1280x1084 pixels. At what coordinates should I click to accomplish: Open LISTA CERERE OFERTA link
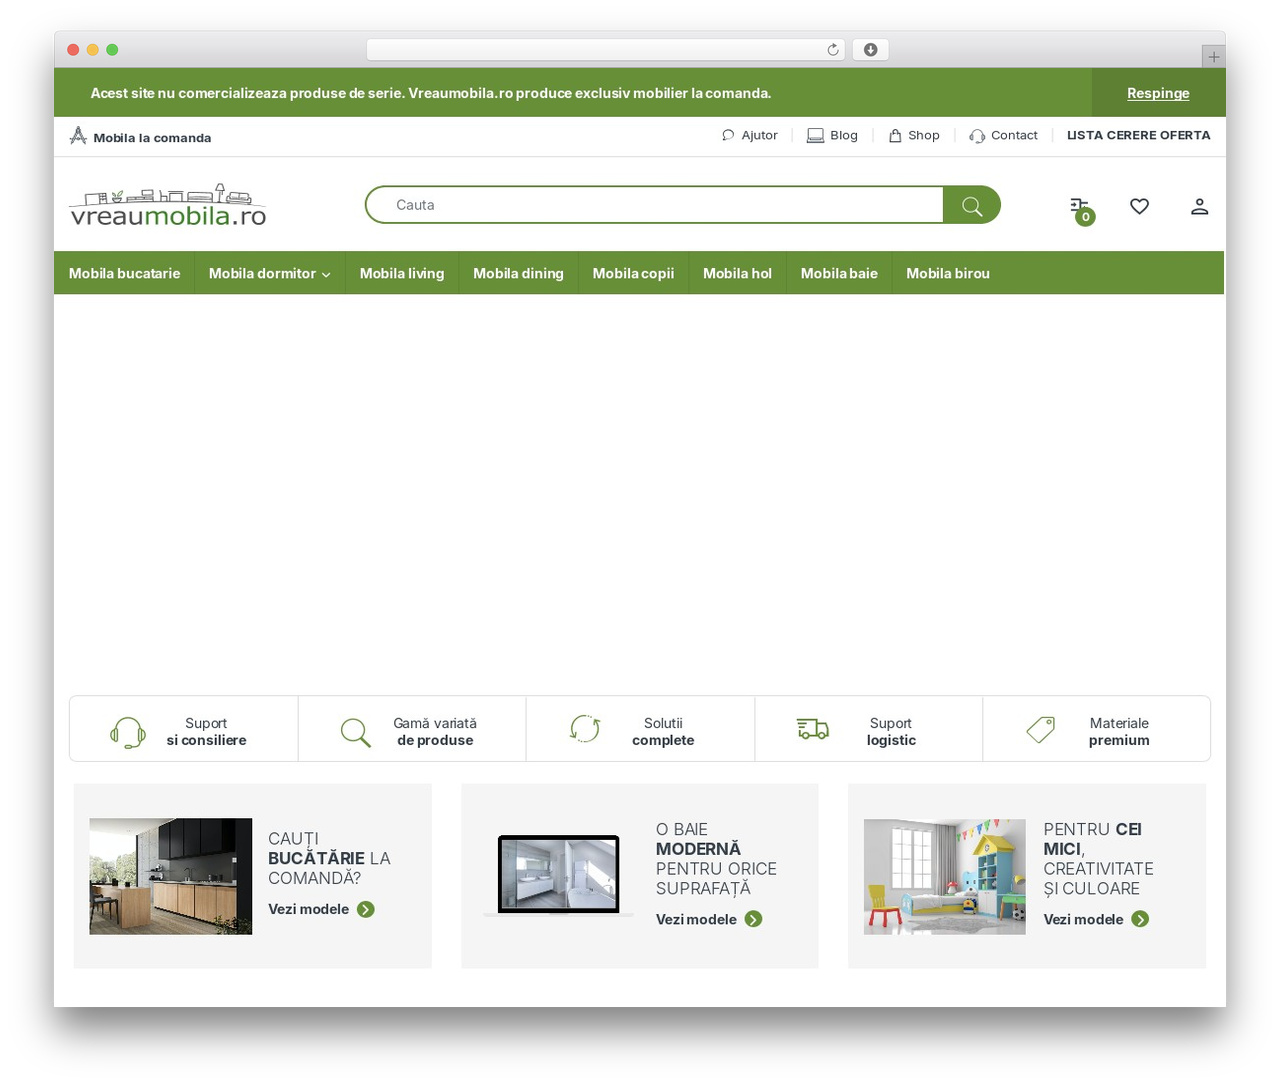[1138, 135]
